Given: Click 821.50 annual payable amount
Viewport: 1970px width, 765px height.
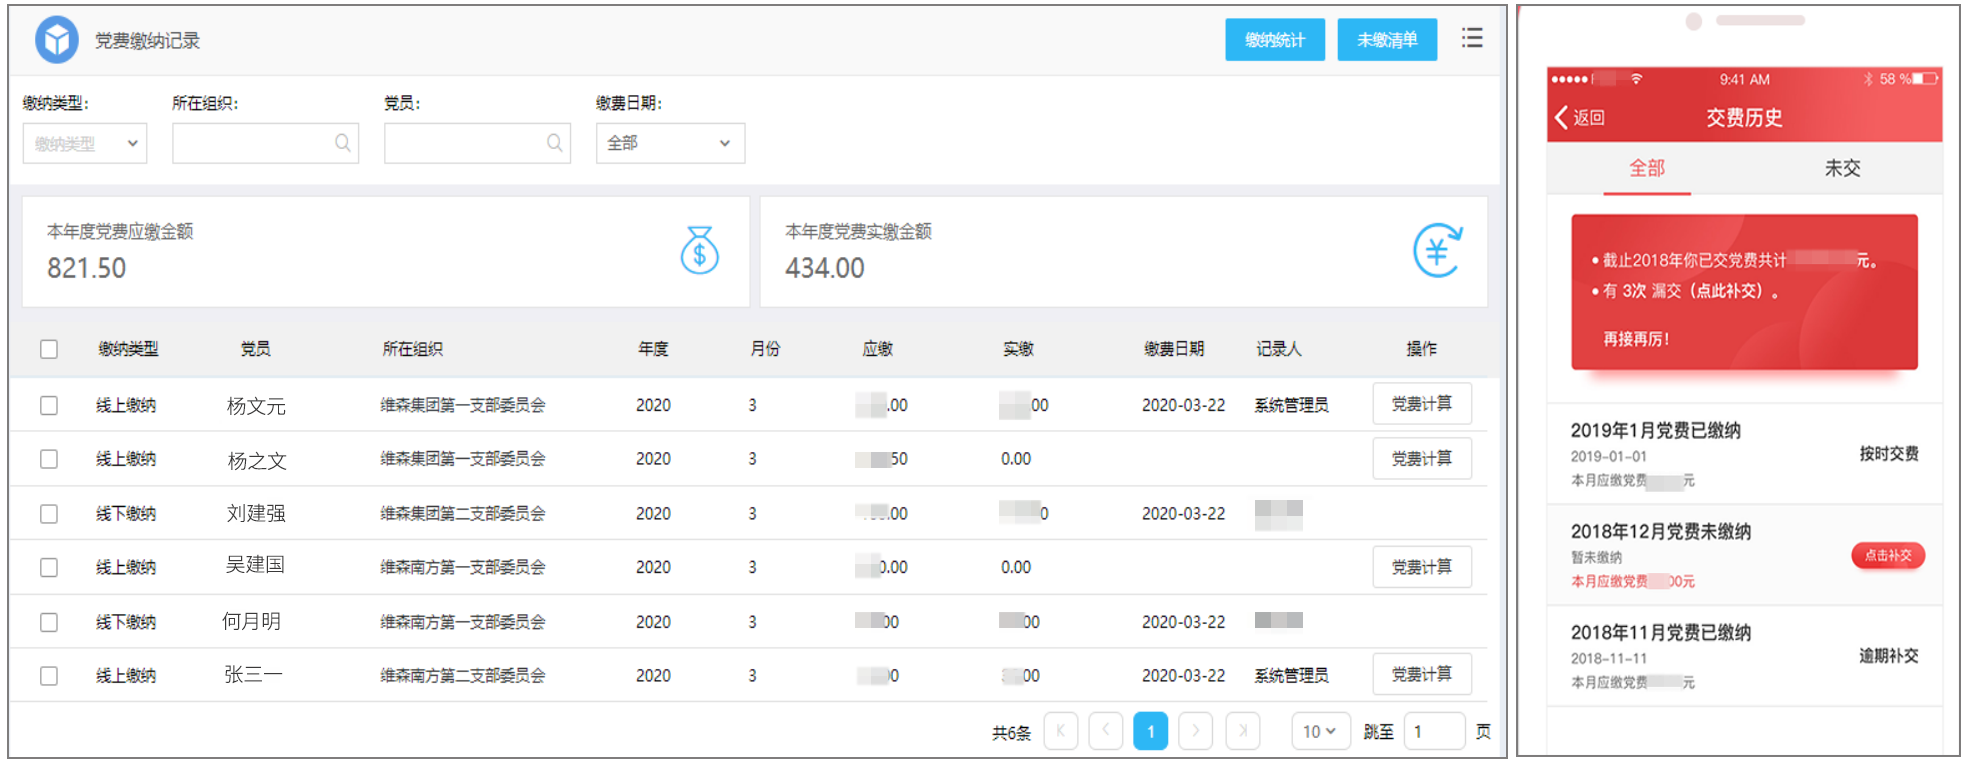Looking at the screenshot, I should [x=86, y=268].
